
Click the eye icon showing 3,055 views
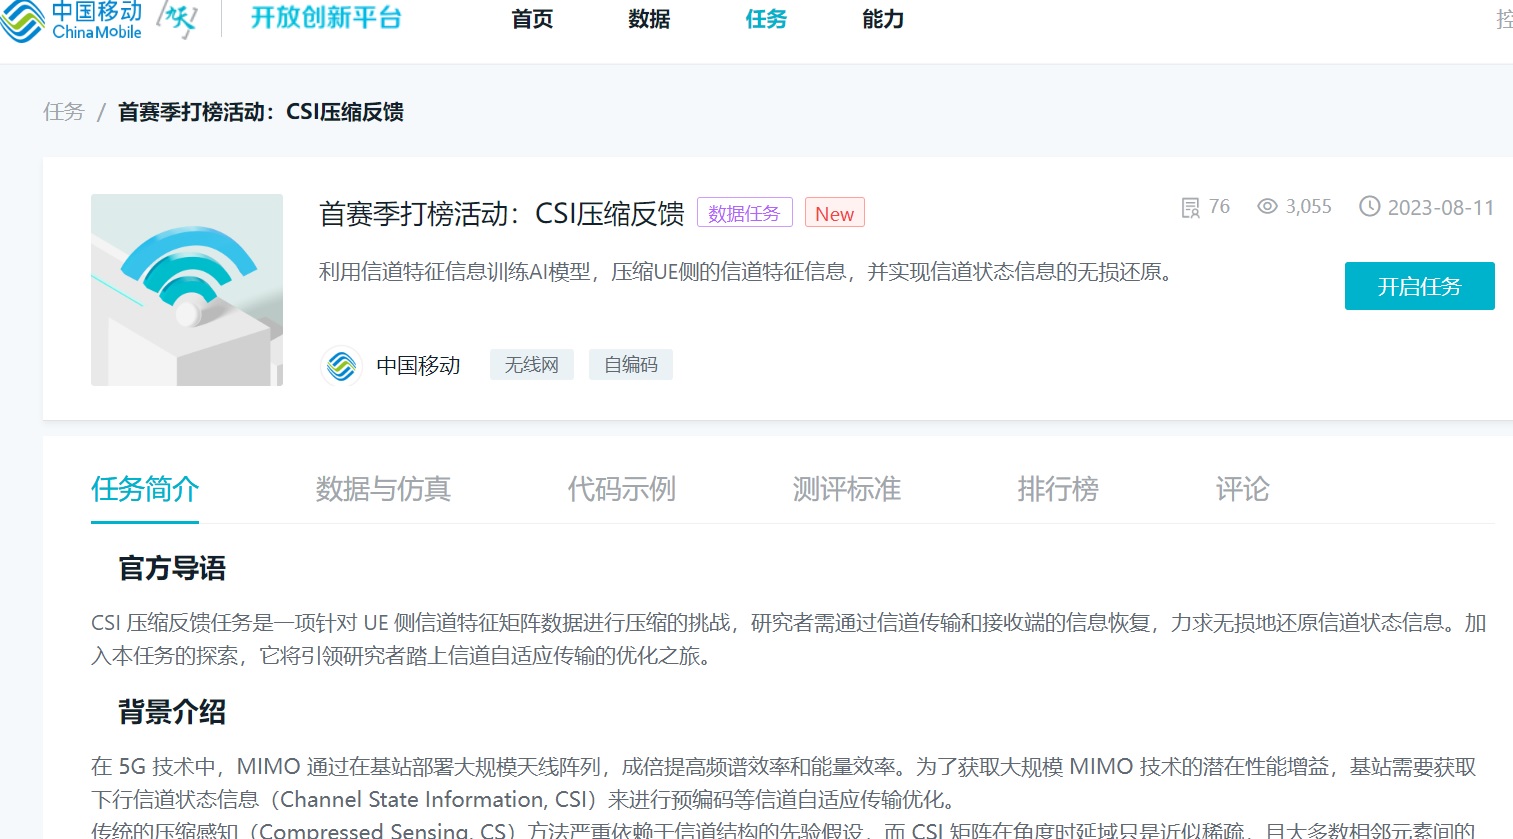click(1266, 206)
